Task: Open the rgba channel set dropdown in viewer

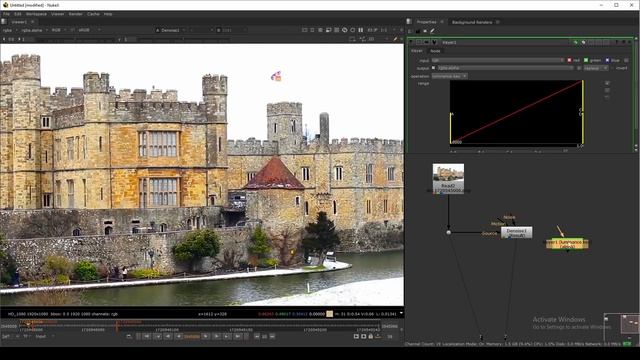Action: (x=10, y=30)
